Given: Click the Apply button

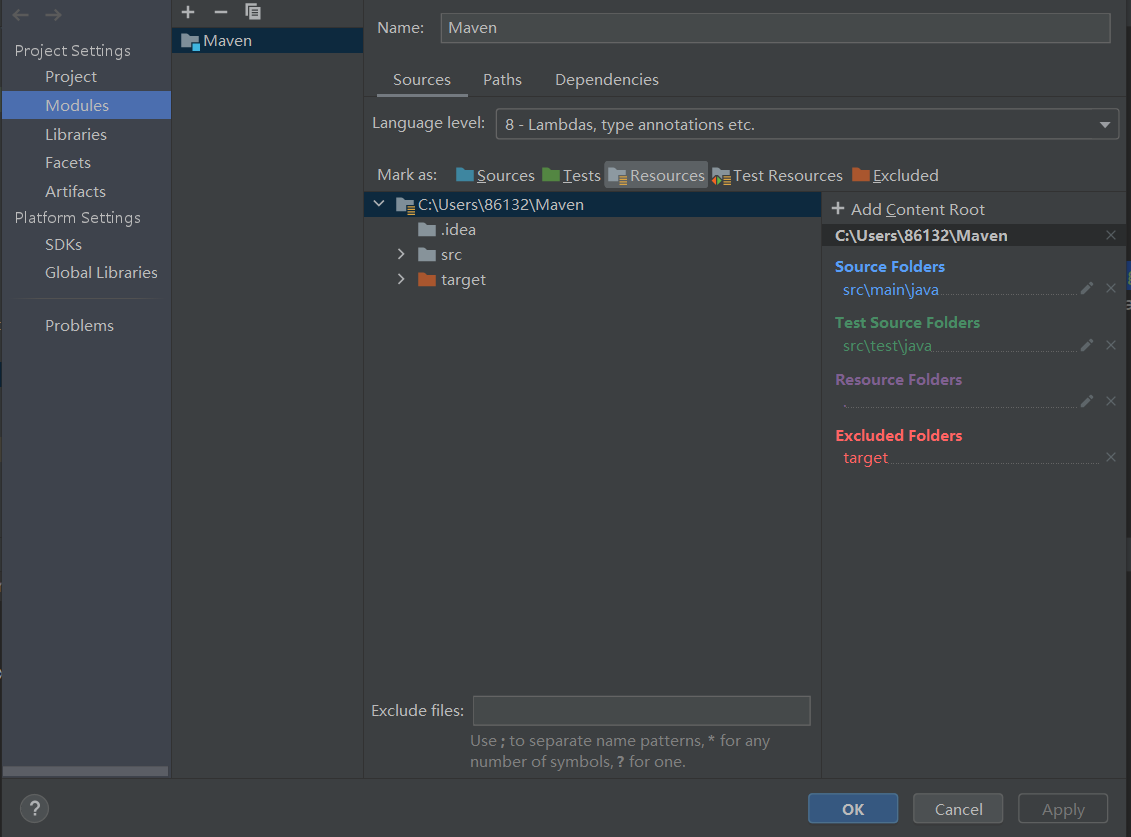Looking at the screenshot, I should (x=1062, y=808).
